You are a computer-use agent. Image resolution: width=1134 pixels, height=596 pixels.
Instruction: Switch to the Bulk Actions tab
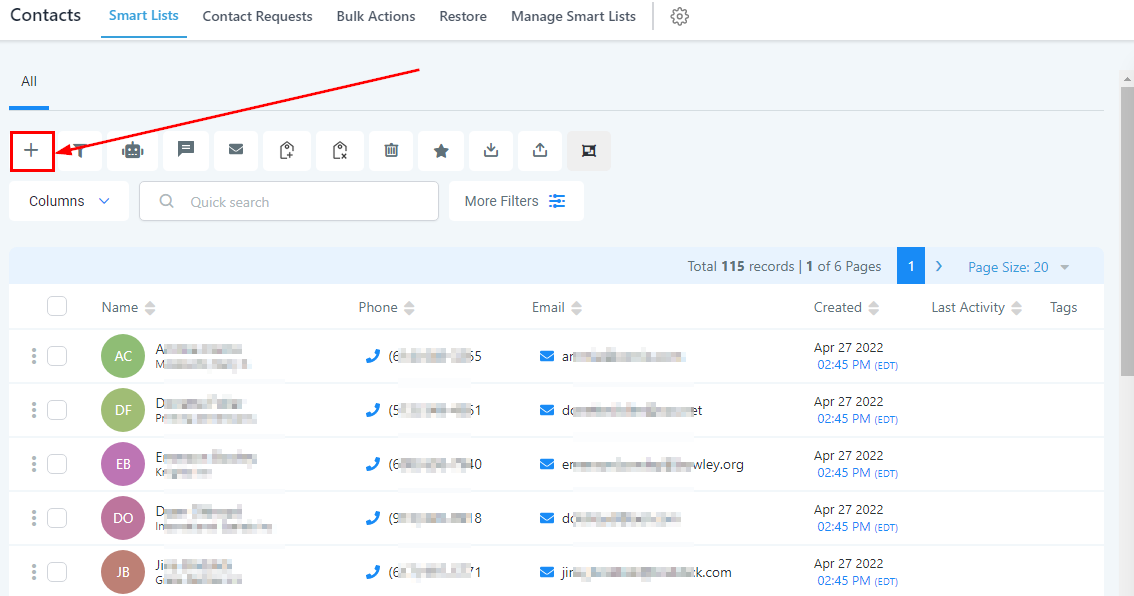pos(377,17)
